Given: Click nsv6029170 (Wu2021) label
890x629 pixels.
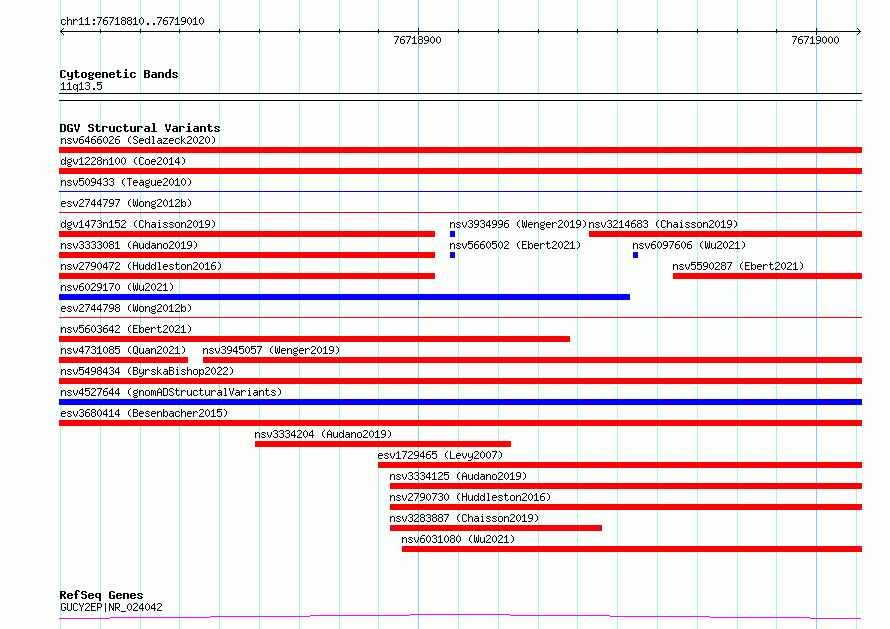Looking at the screenshot, I should (x=117, y=287).
